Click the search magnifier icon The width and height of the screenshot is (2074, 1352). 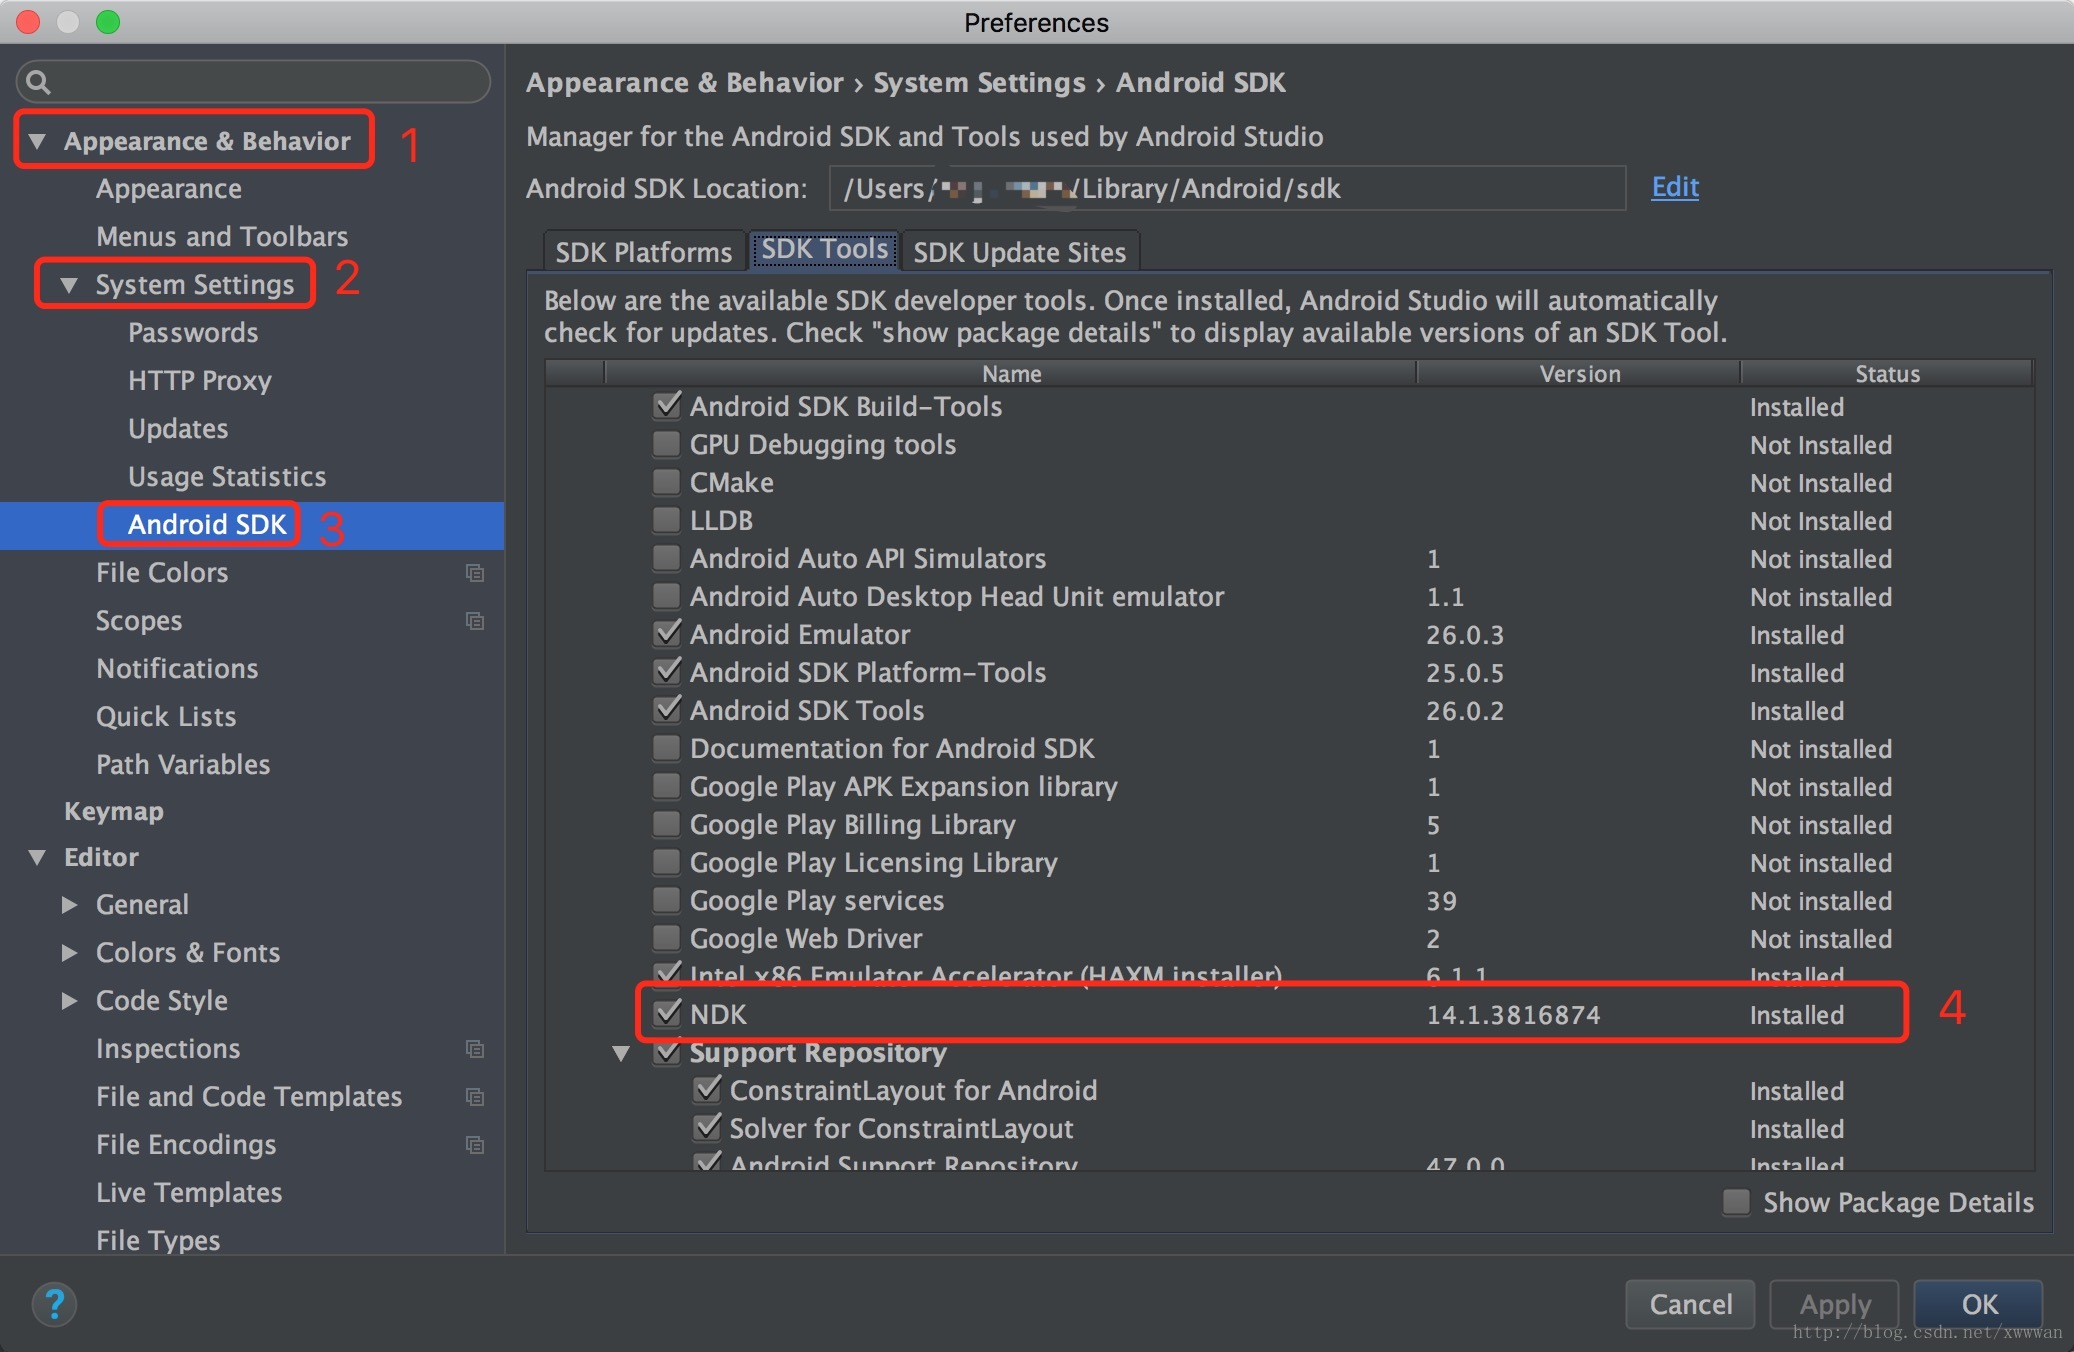[x=38, y=82]
